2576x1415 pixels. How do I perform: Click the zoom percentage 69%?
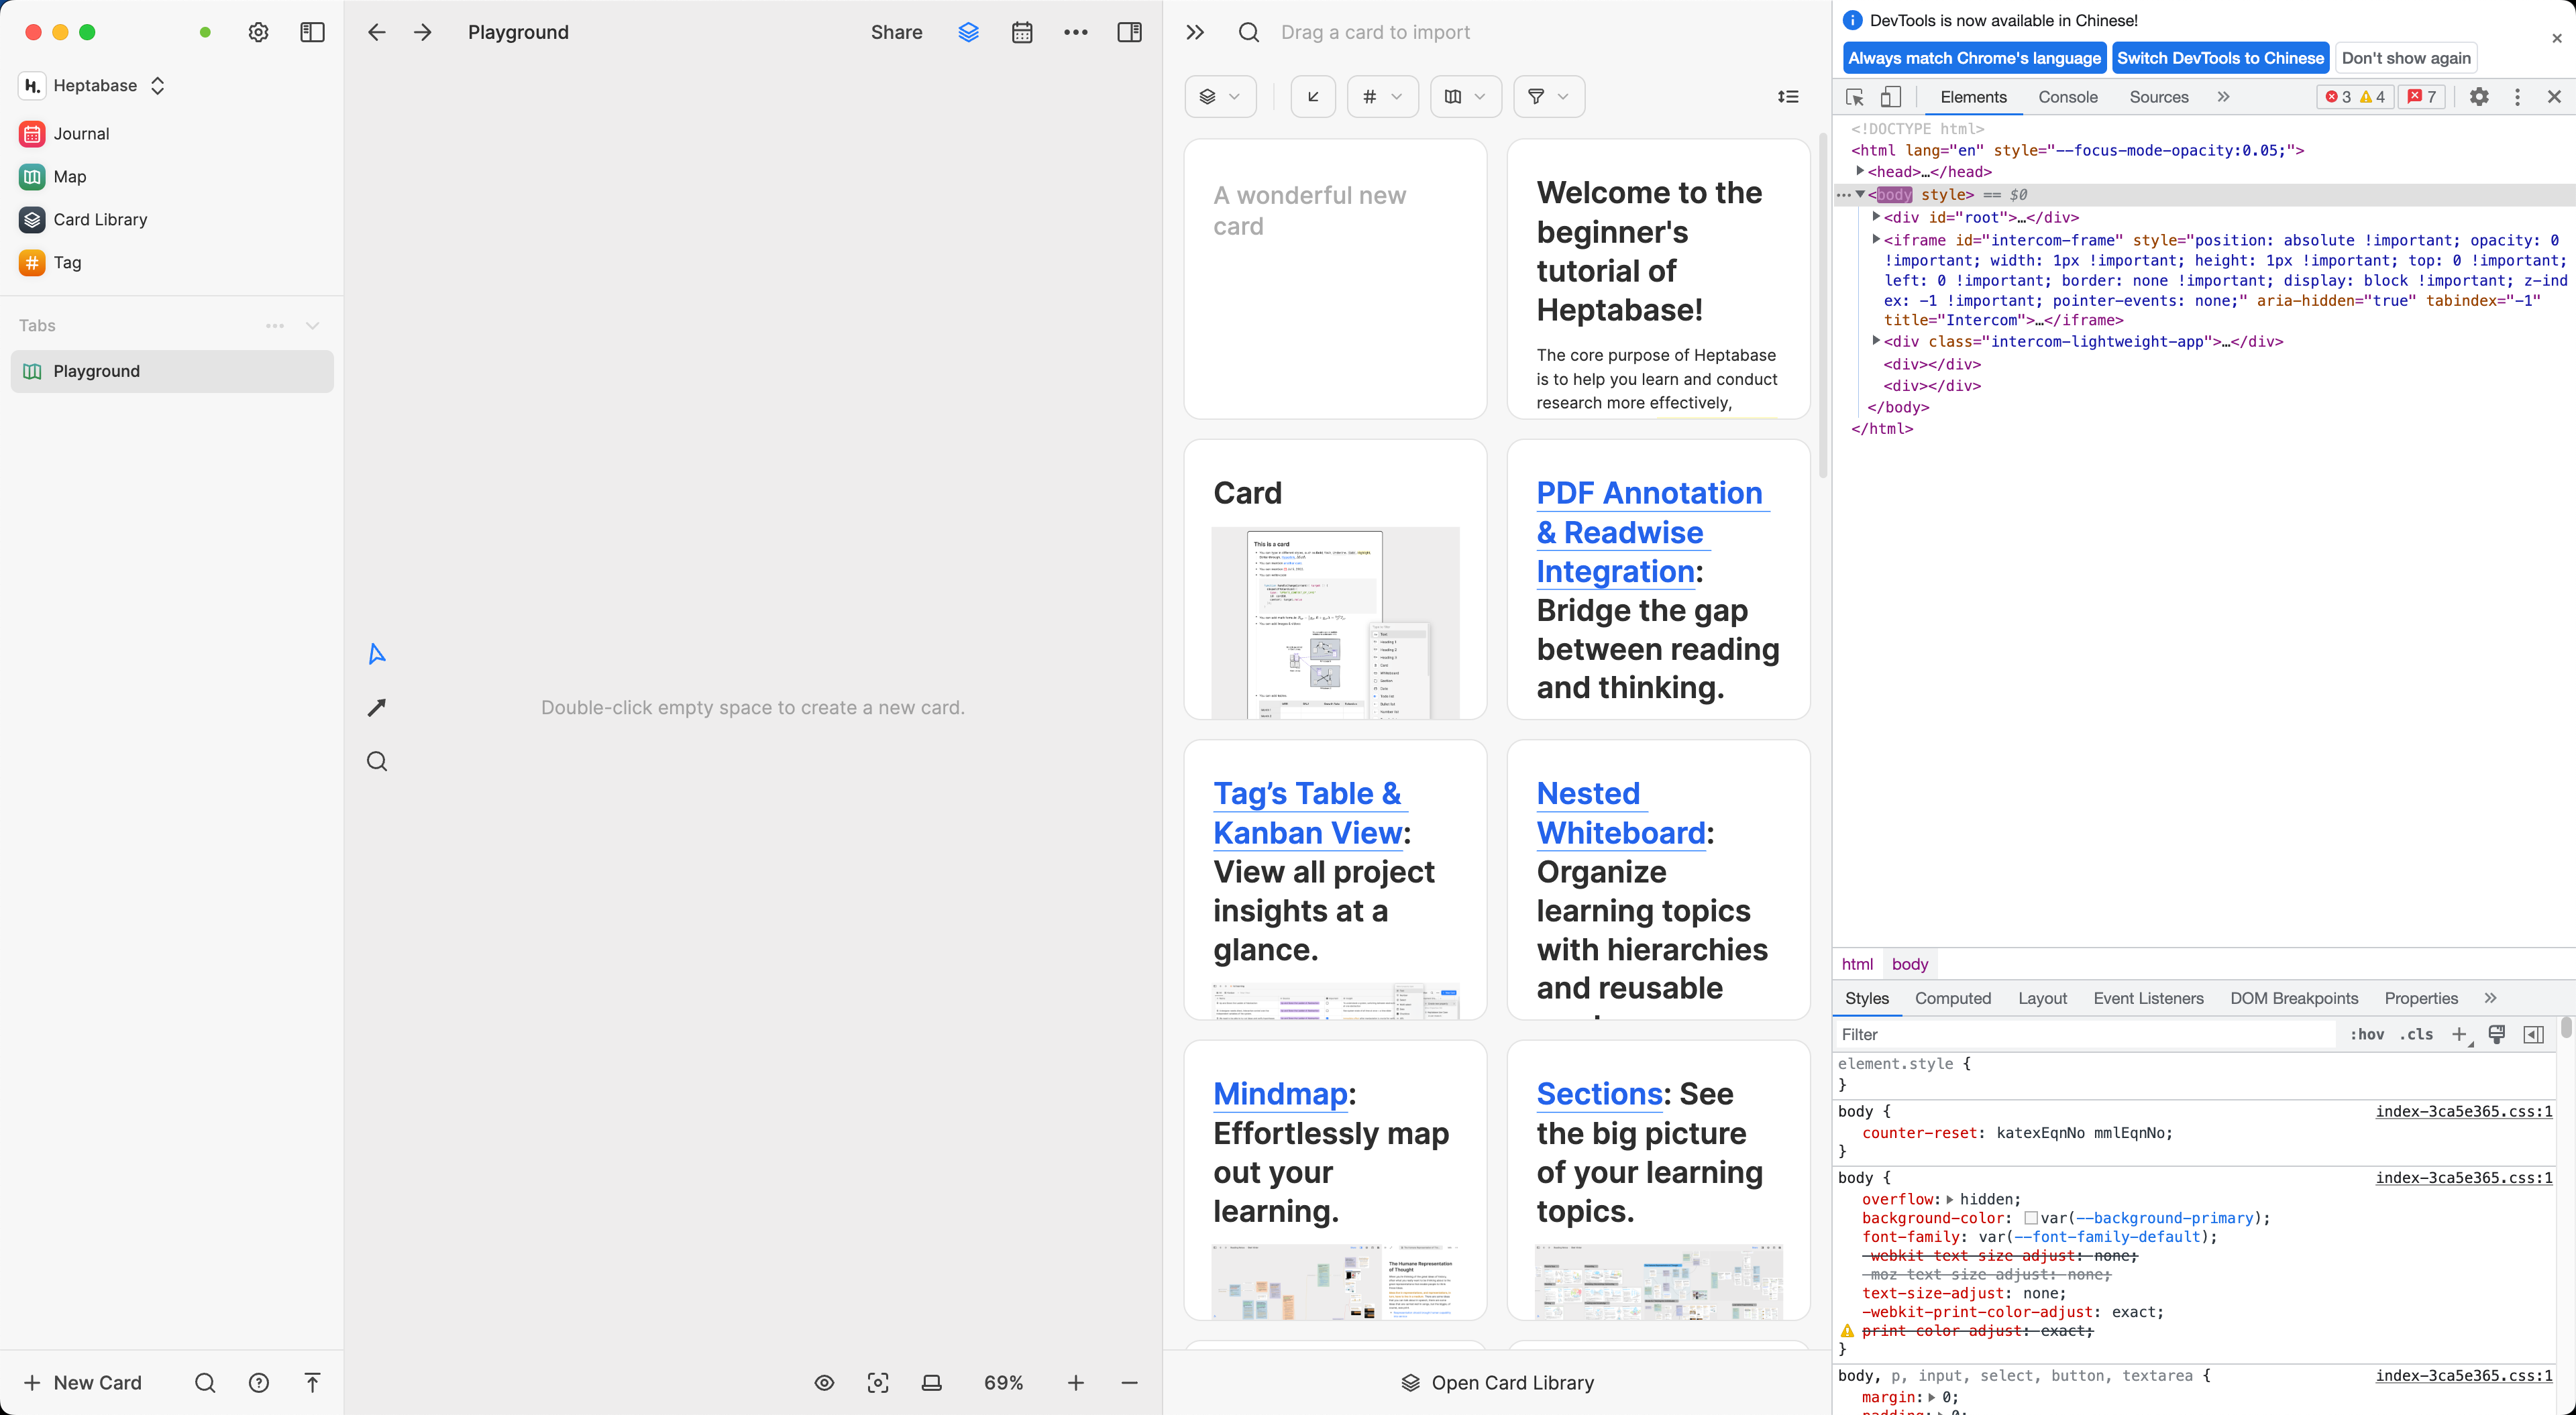pos(1003,1383)
